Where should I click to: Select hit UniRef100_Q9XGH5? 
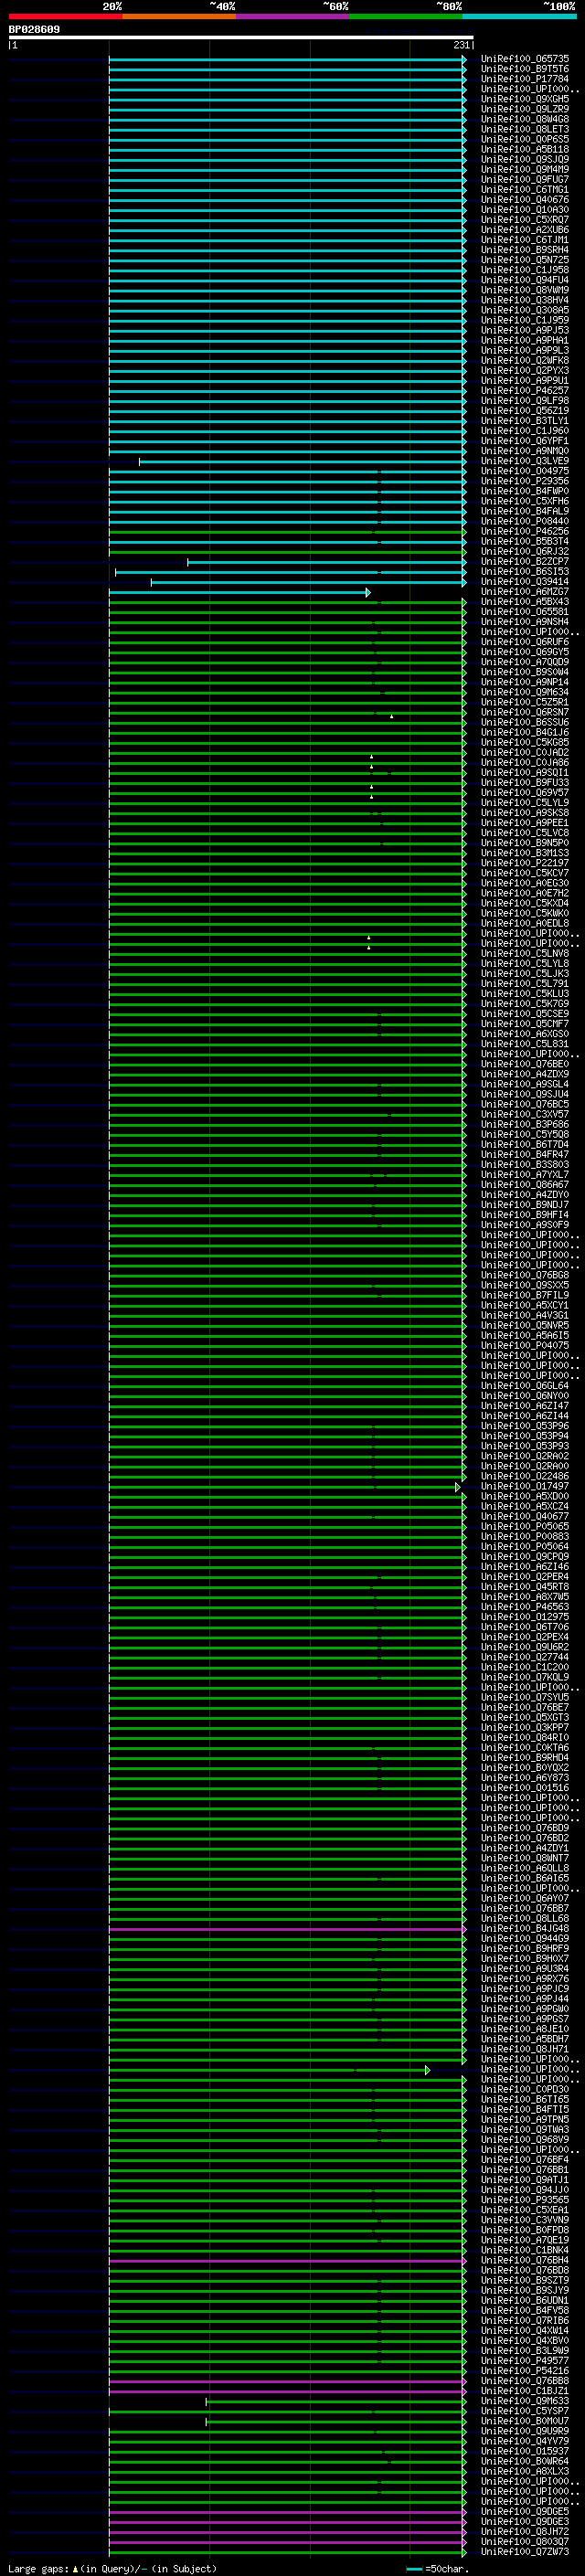coord(525,99)
